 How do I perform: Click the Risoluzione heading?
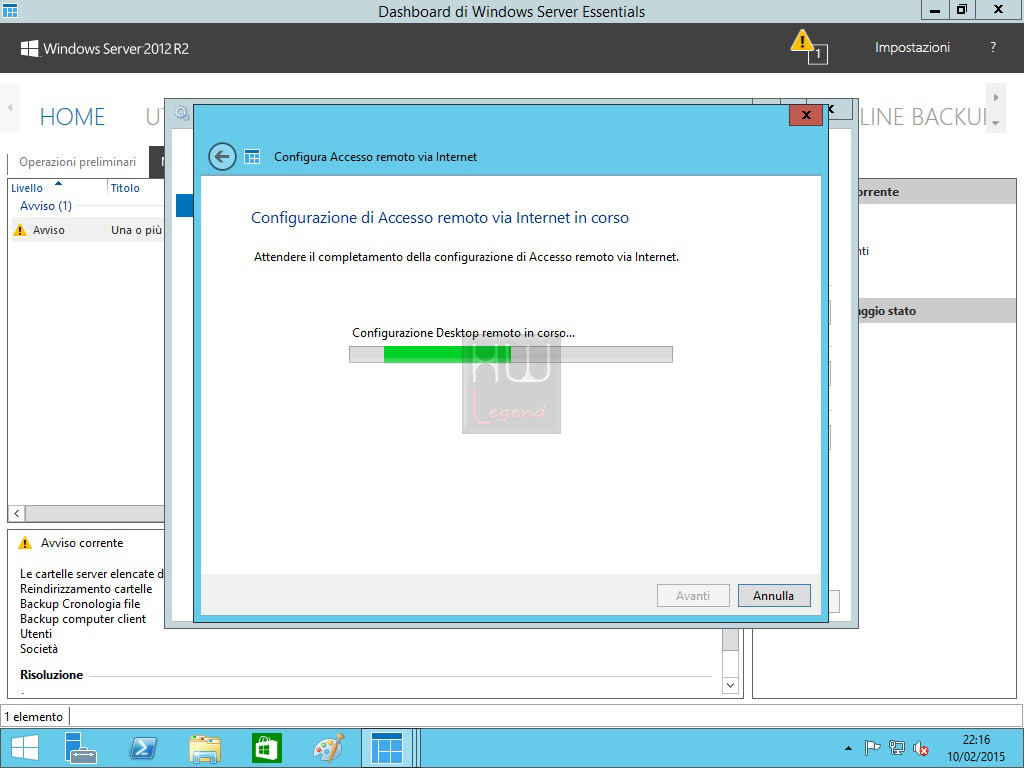[x=52, y=675]
